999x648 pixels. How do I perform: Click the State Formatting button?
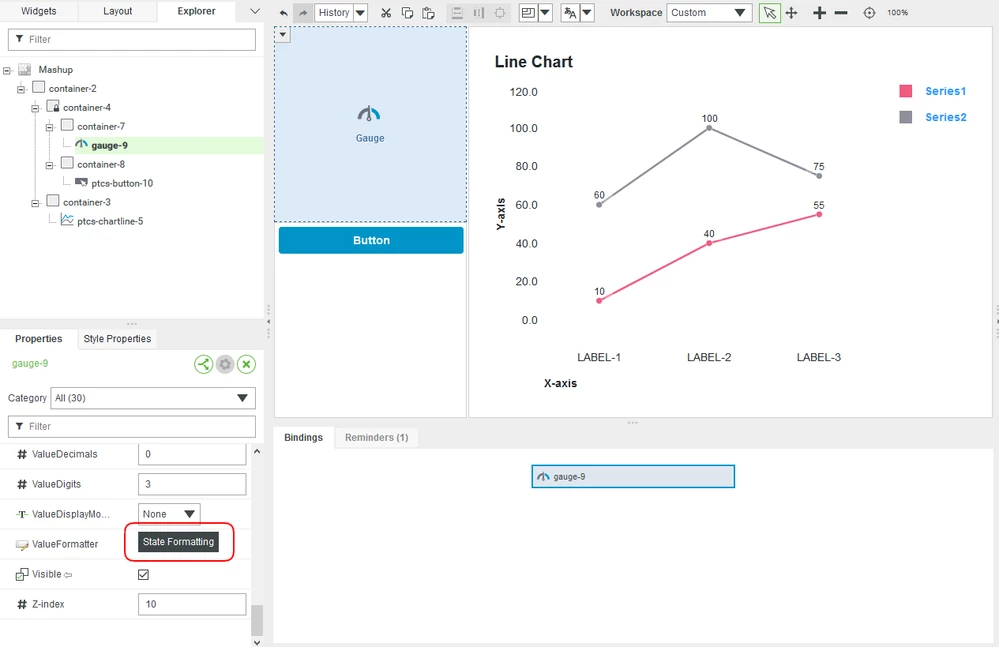point(178,542)
